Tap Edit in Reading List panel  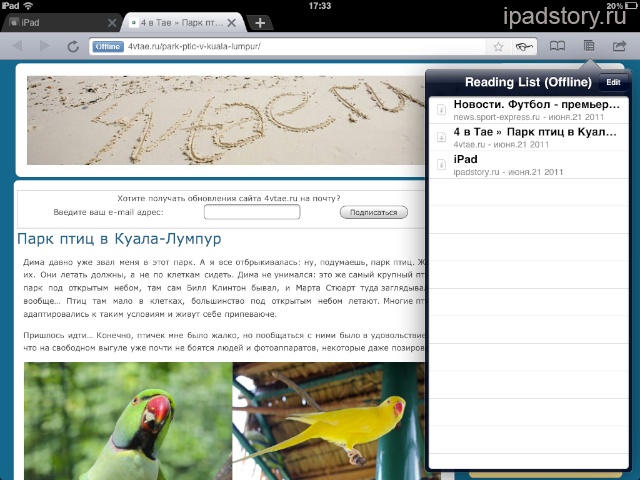coord(613,82)
